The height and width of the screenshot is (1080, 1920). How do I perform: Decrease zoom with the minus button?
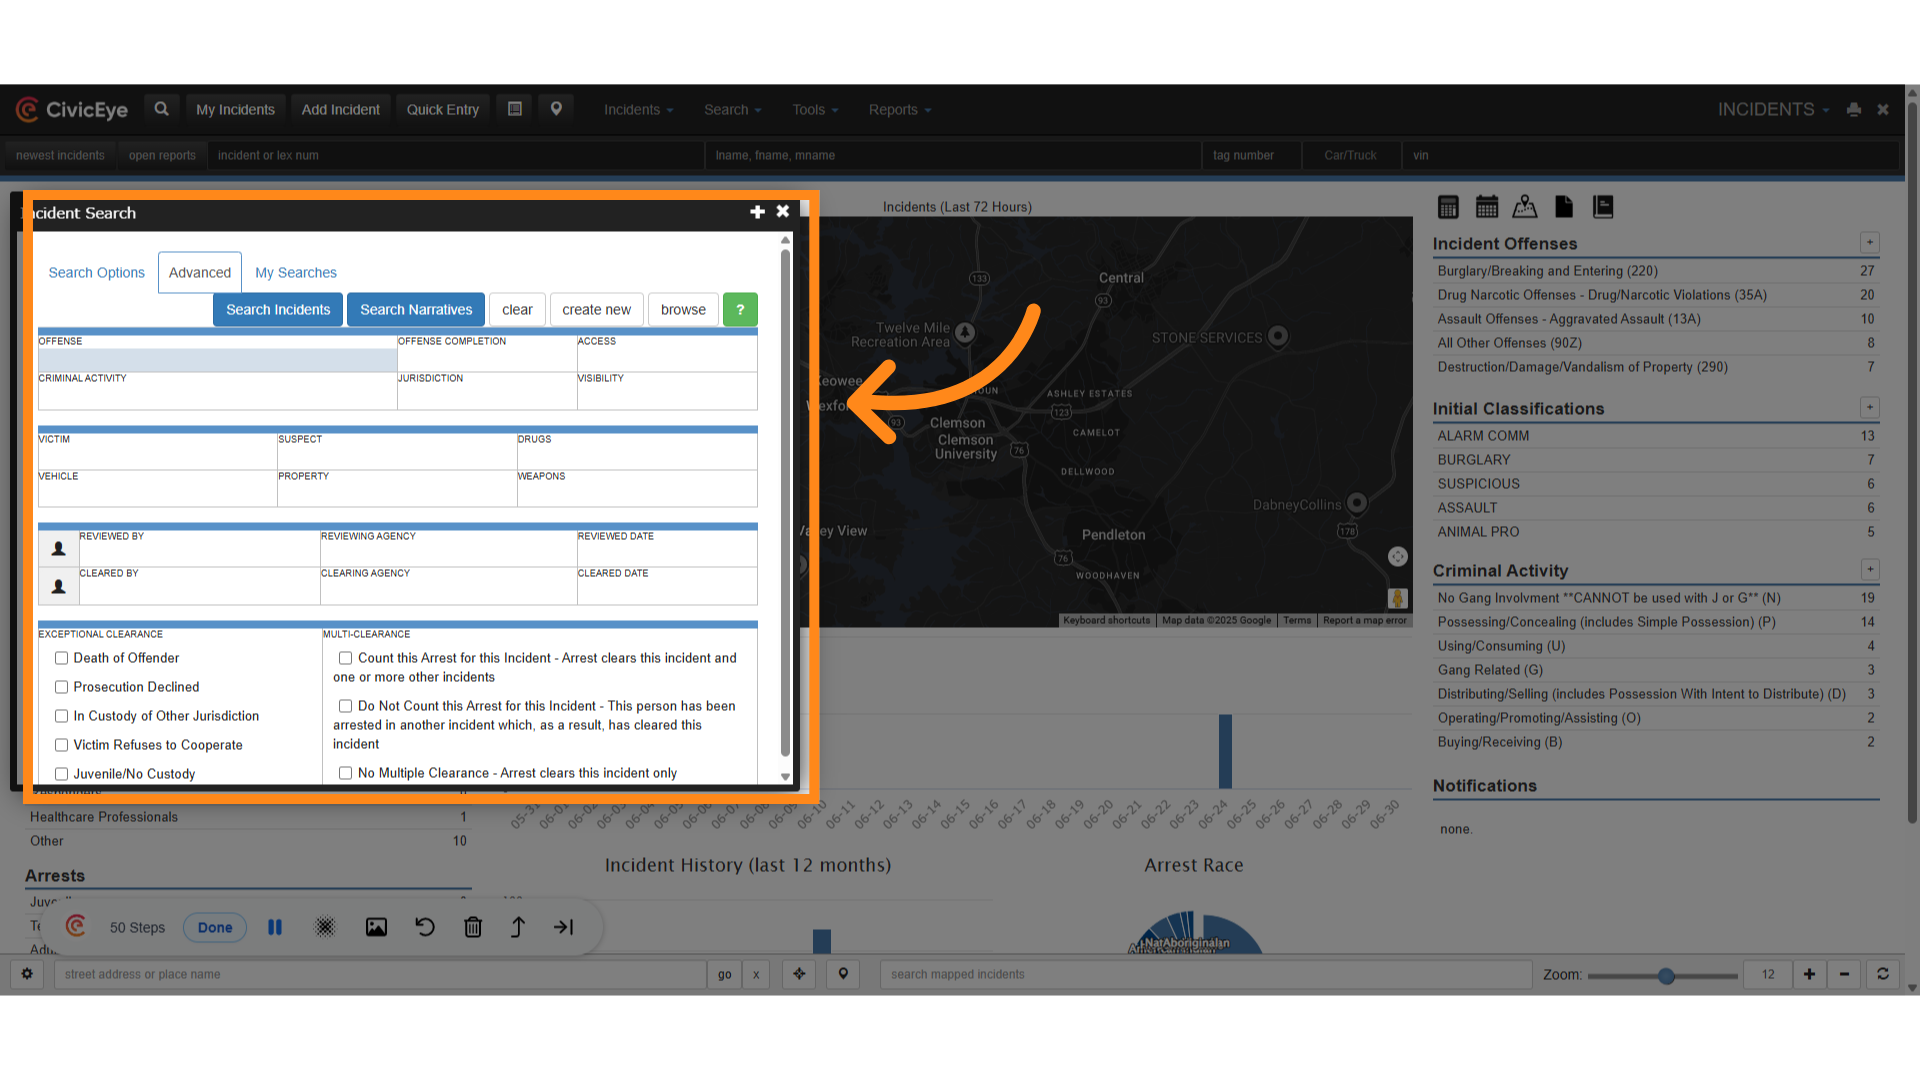(x=1844, y=974)
